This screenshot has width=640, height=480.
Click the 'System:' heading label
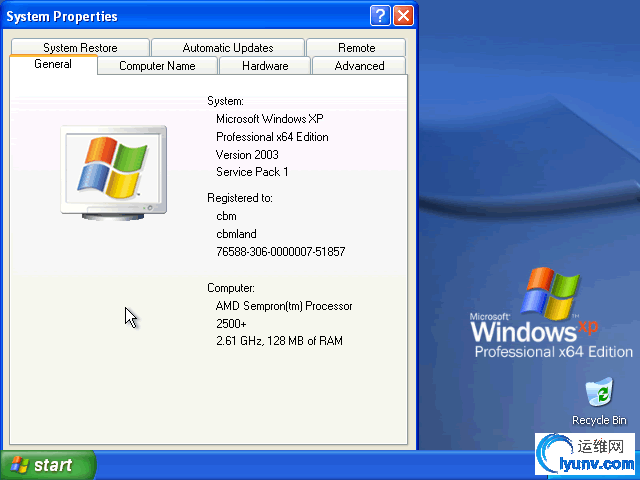[x=225, y=101]
